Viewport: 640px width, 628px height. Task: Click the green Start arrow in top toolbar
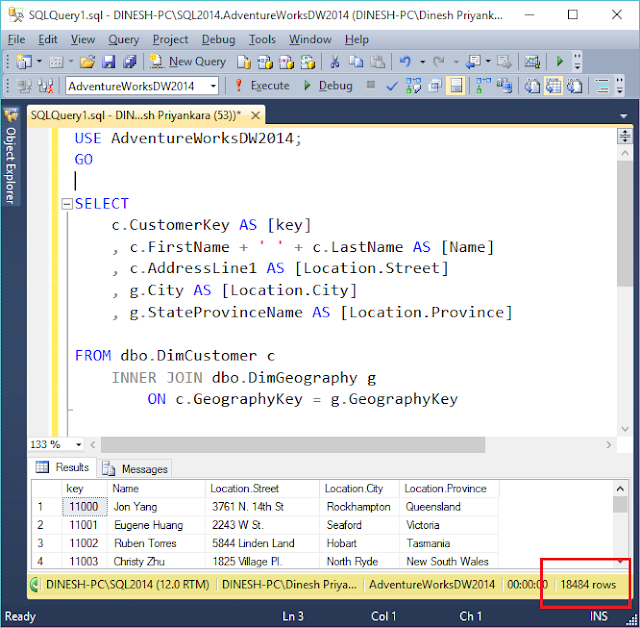click(560, 62)
